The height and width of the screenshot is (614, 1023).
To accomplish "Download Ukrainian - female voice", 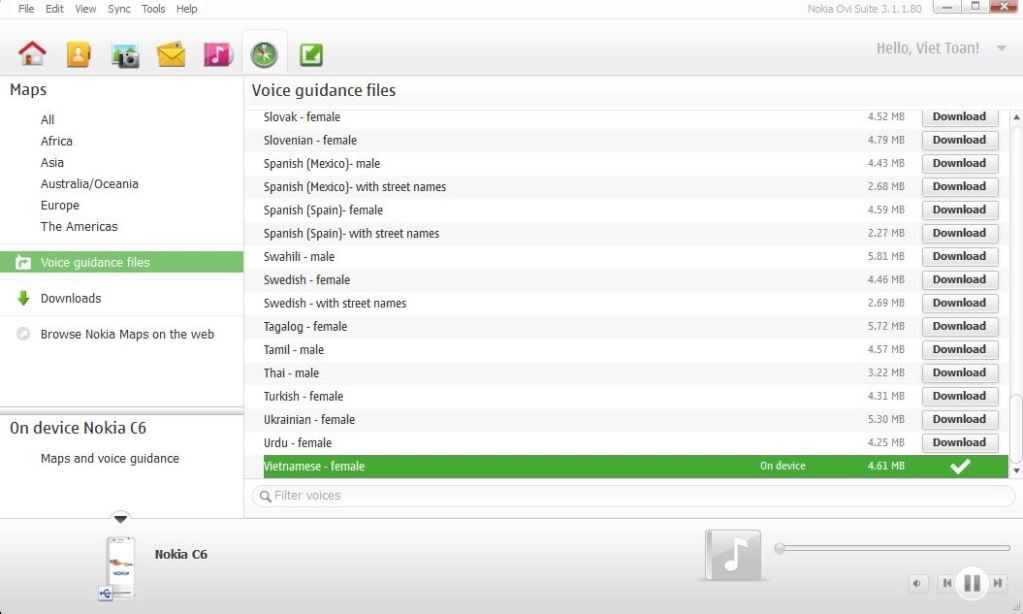I will point(960,419).
